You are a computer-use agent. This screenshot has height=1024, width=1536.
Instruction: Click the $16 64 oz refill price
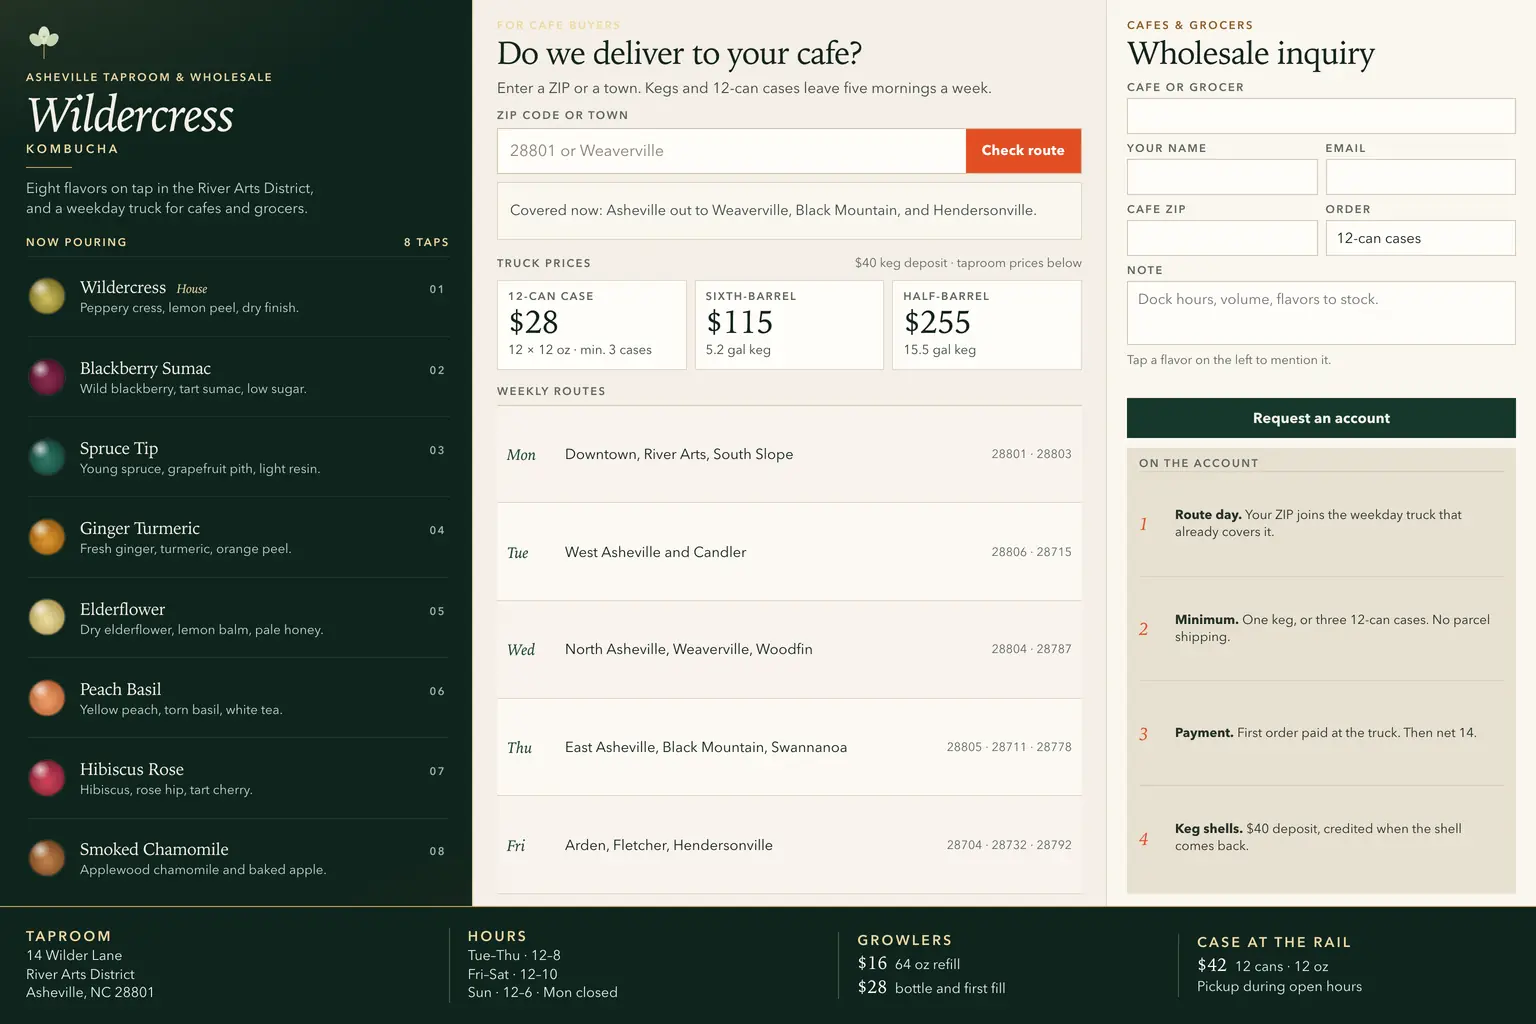(908, 963)
